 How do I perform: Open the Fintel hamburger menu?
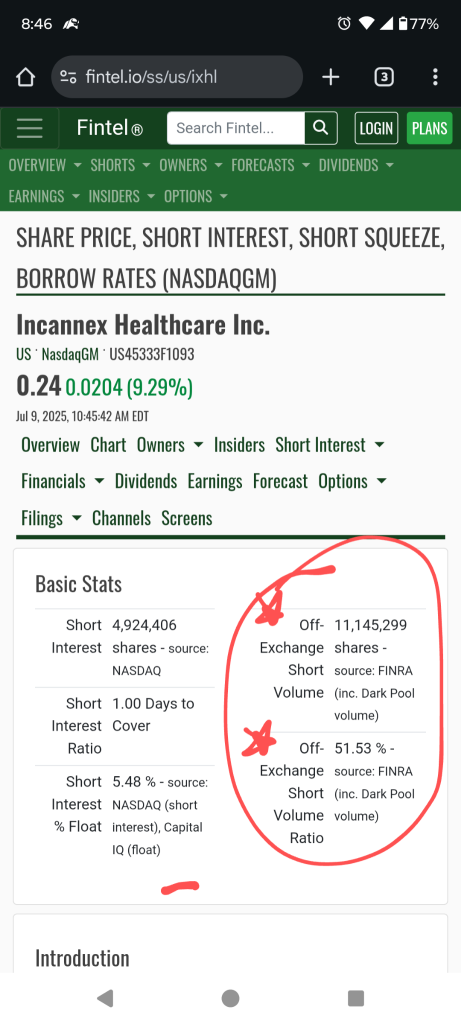29,128
